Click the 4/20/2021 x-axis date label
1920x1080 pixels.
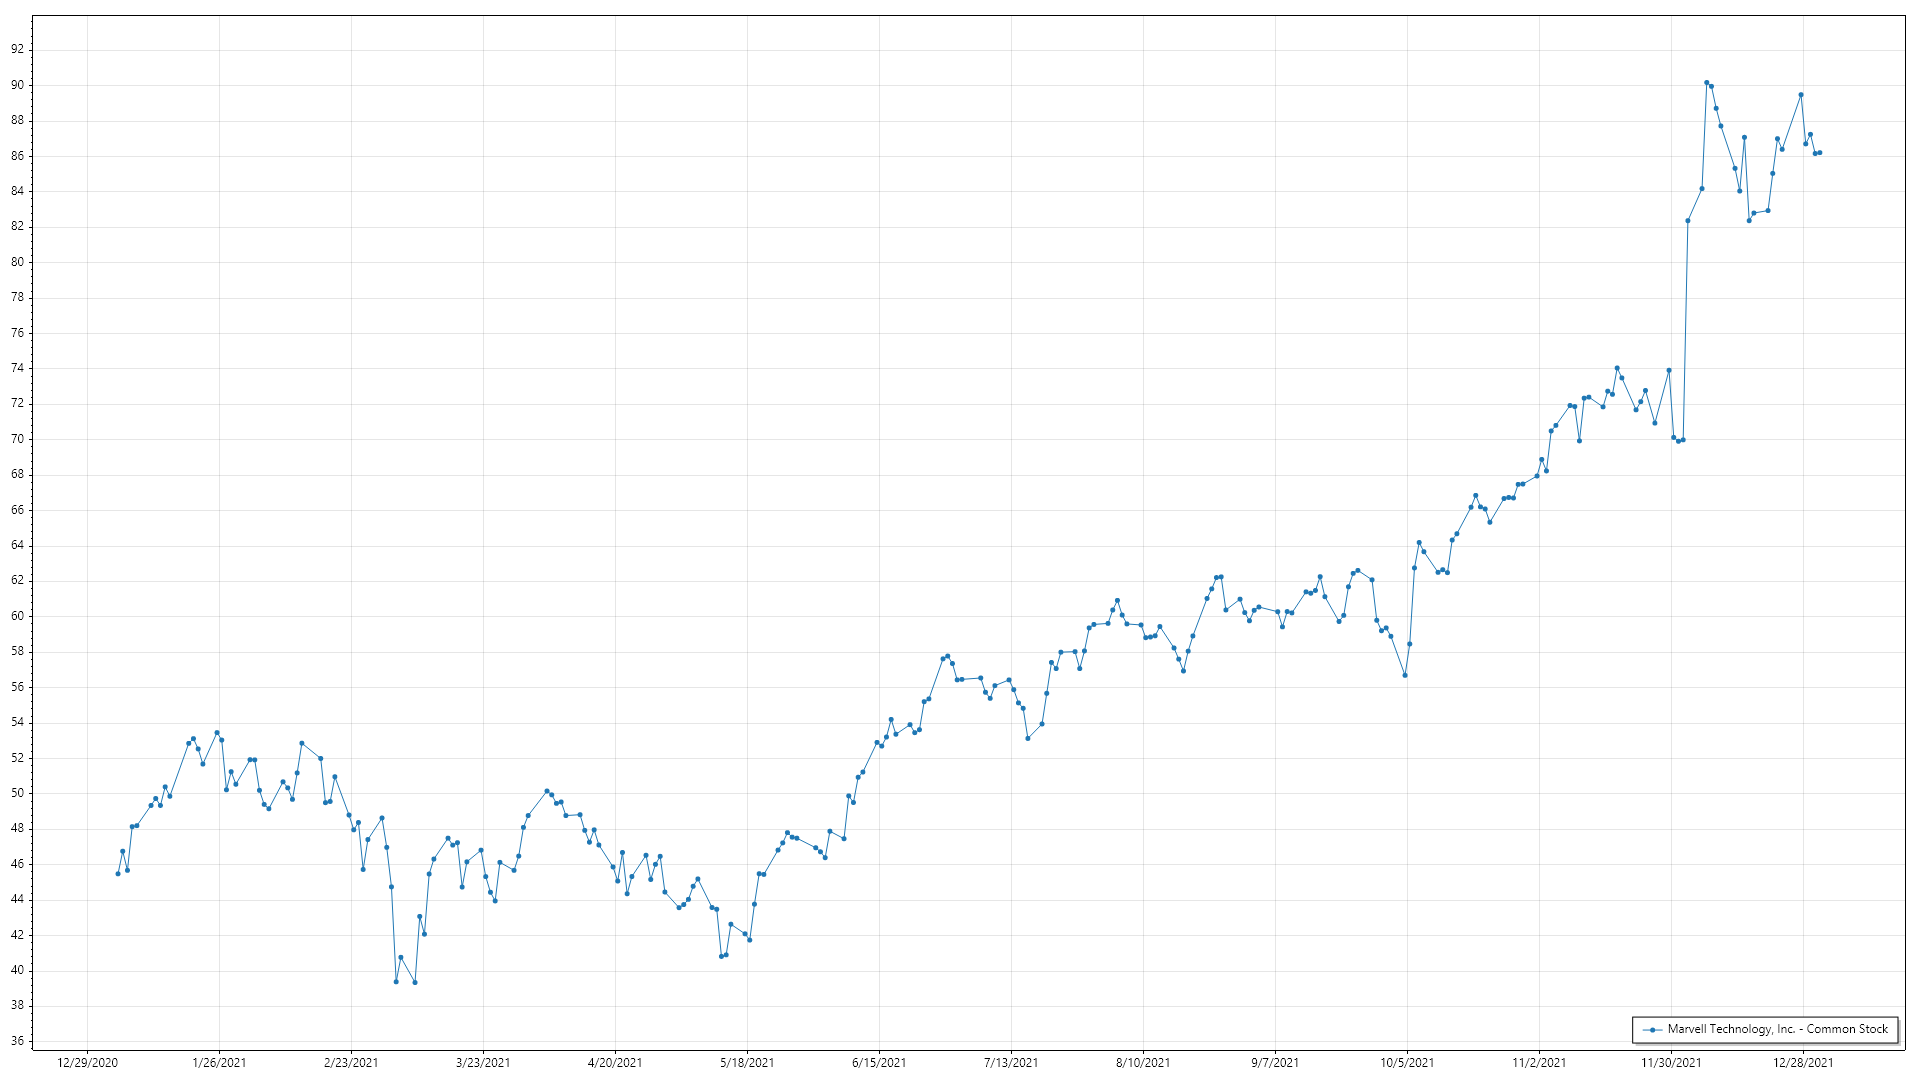(x=615, y=1063)
